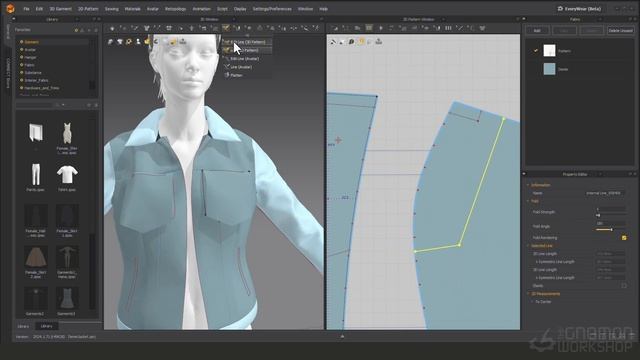The image size is (640, 360).
Task: Open the Animation menu
Action: point(201,9)
